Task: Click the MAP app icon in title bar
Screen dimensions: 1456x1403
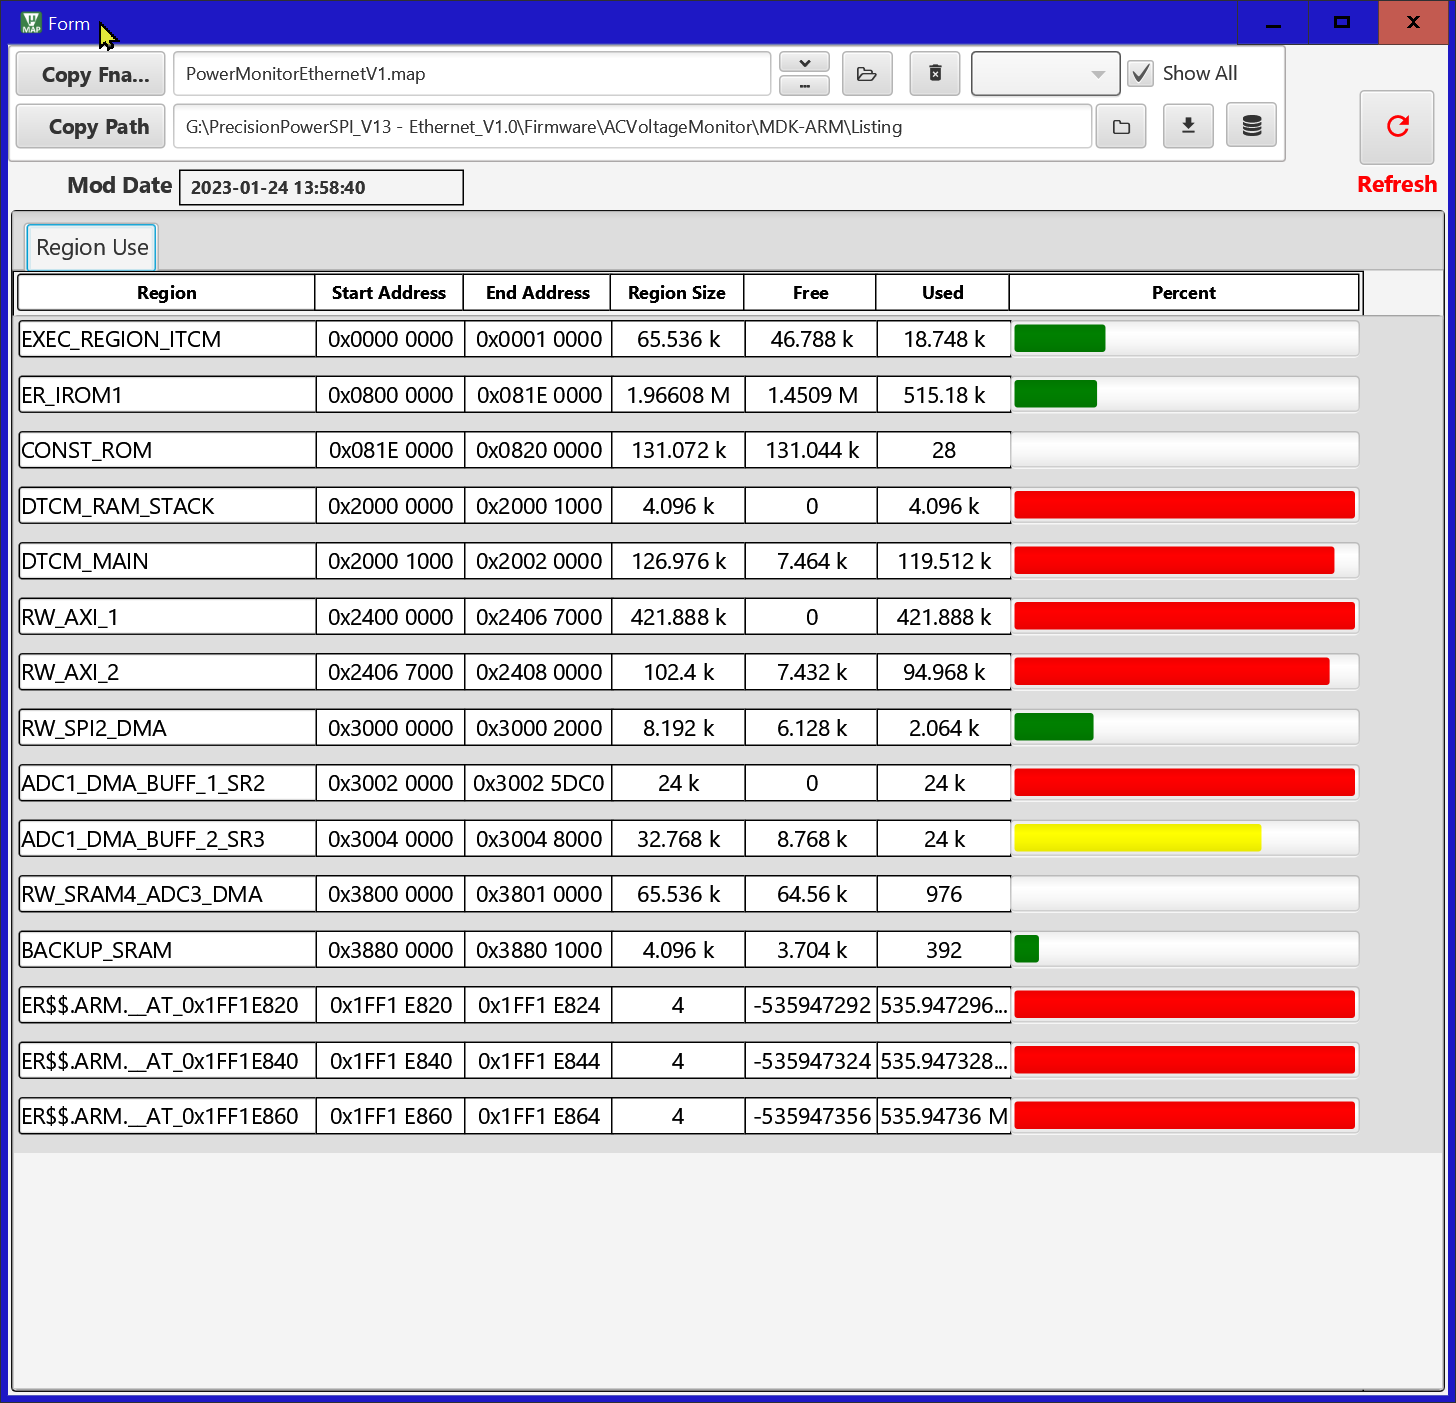Action: (x=31, y=22)
